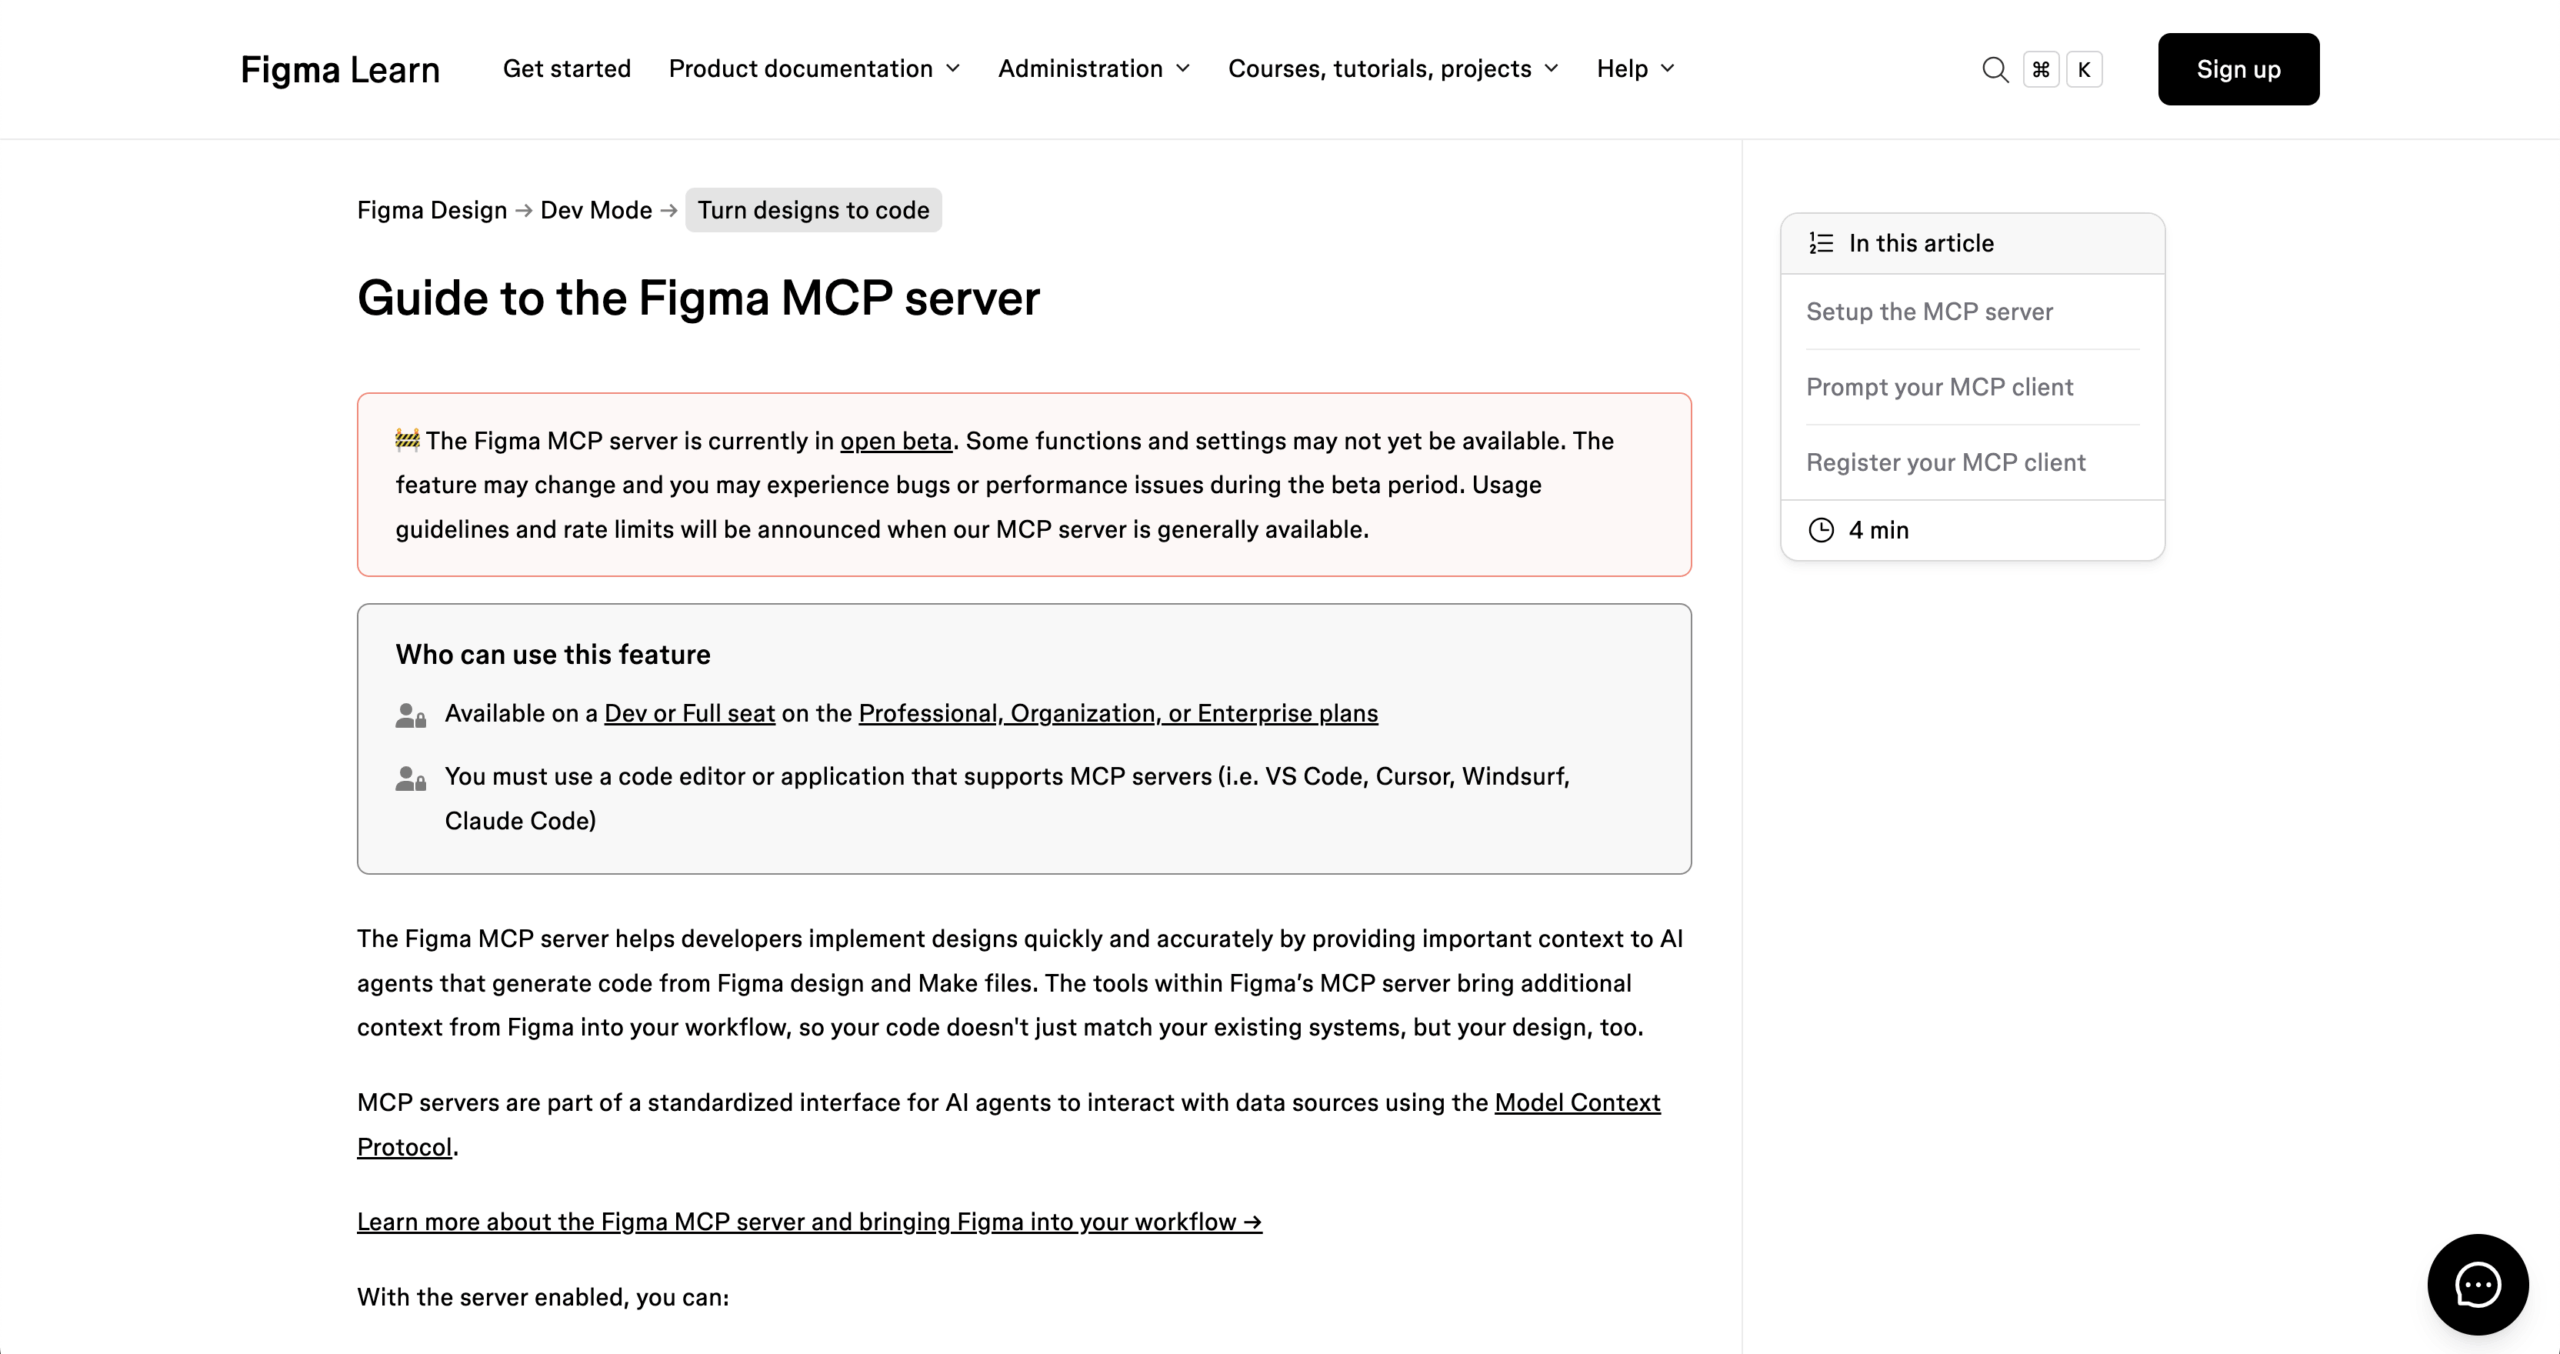Open the Courses, tutorials, projects dropdown
Screen dimensions: 2560x1354
(1393, 68)
